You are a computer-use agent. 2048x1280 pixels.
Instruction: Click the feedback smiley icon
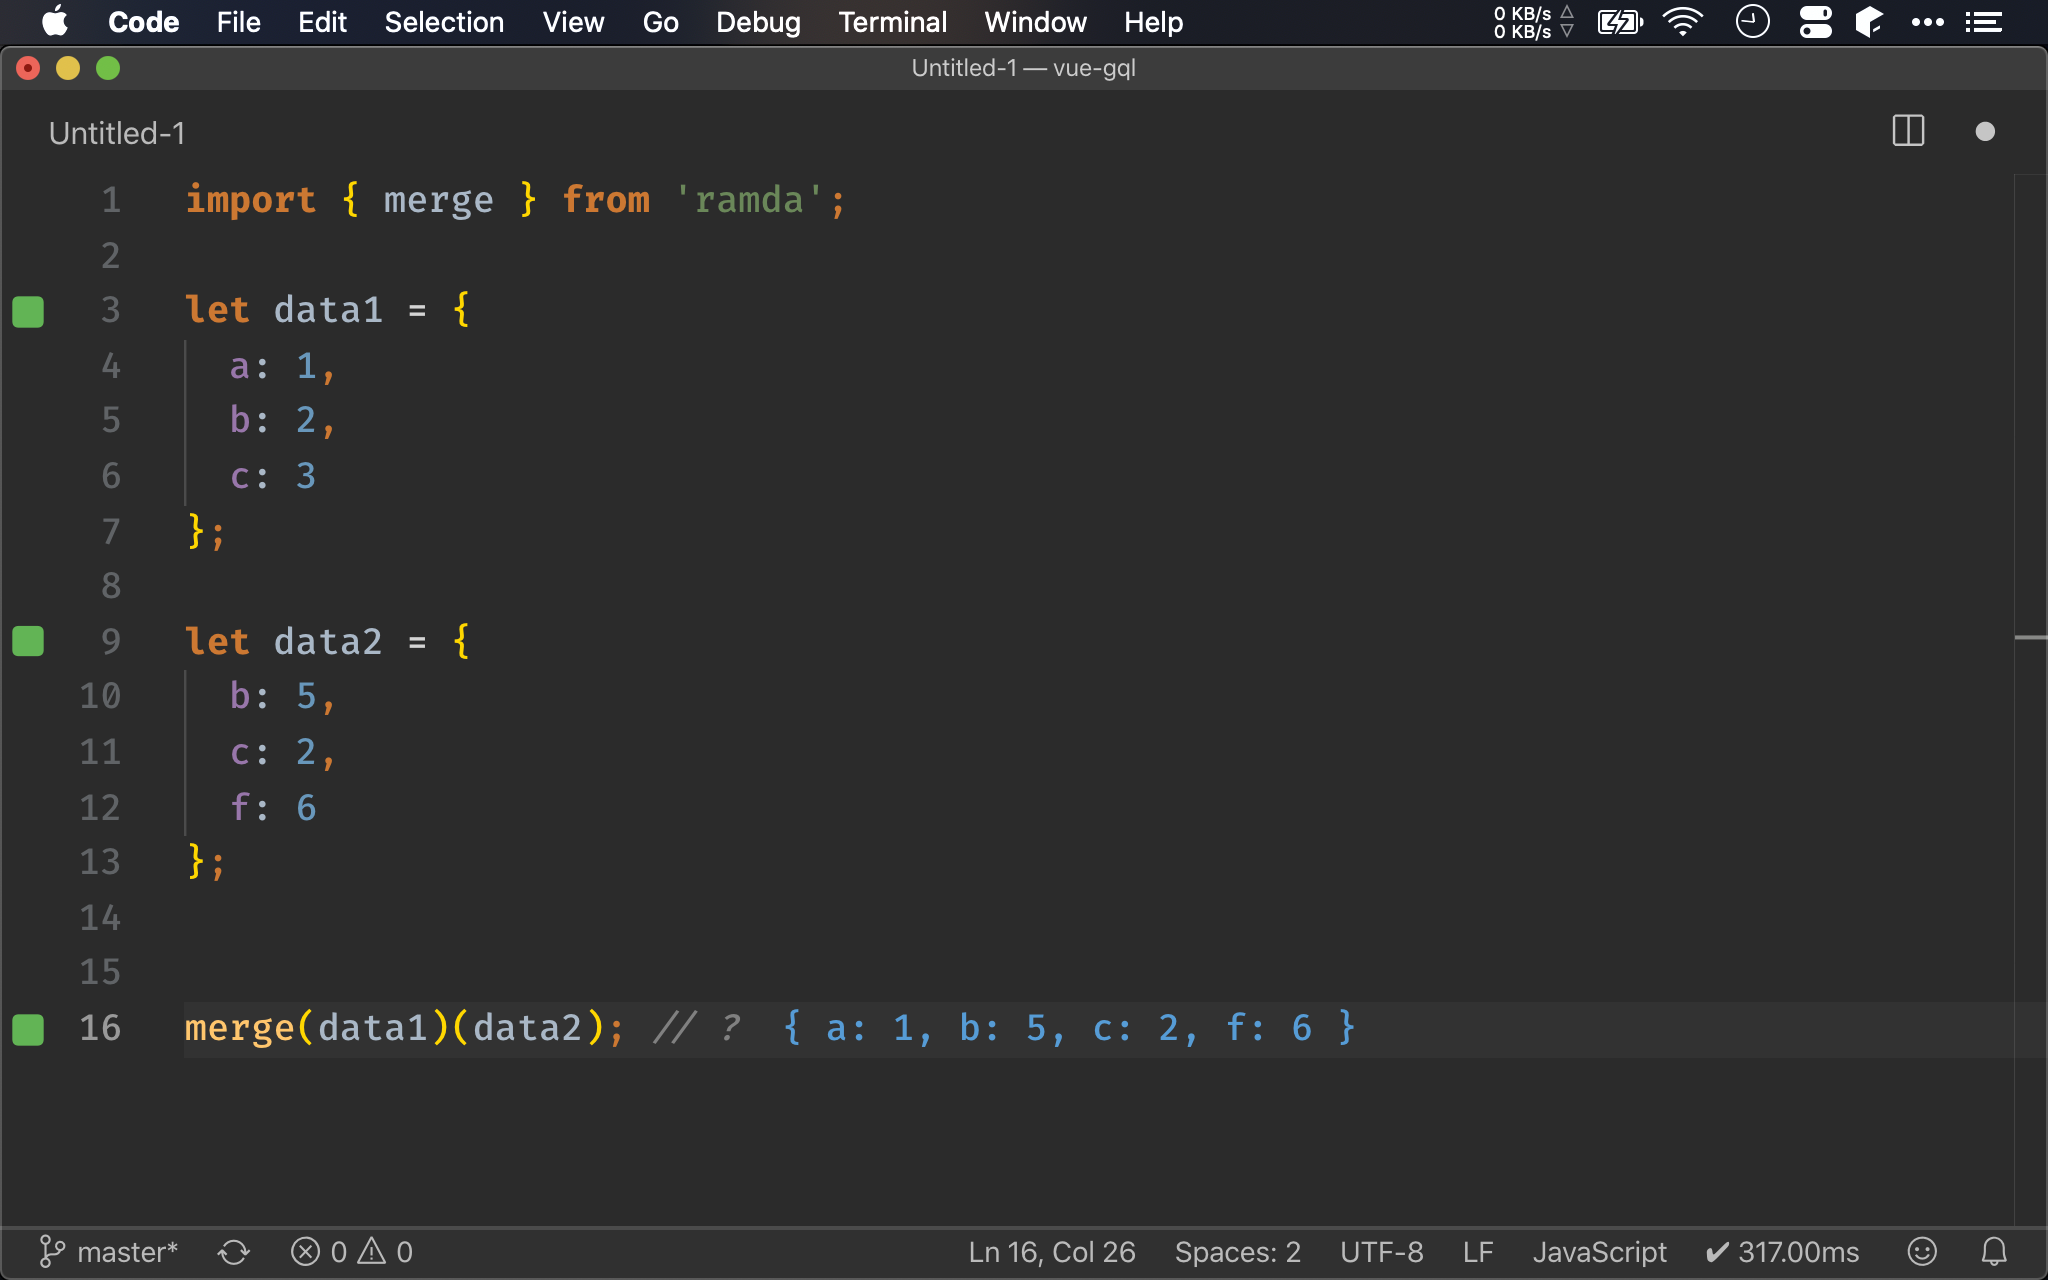pos(1921,1252)
